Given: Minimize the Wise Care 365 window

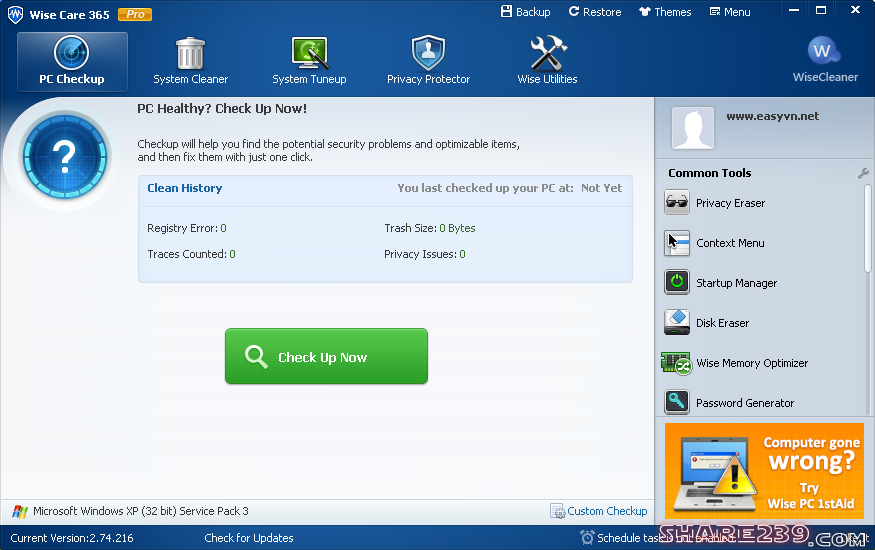Looking at the screenshot, I should coord(794,10).
